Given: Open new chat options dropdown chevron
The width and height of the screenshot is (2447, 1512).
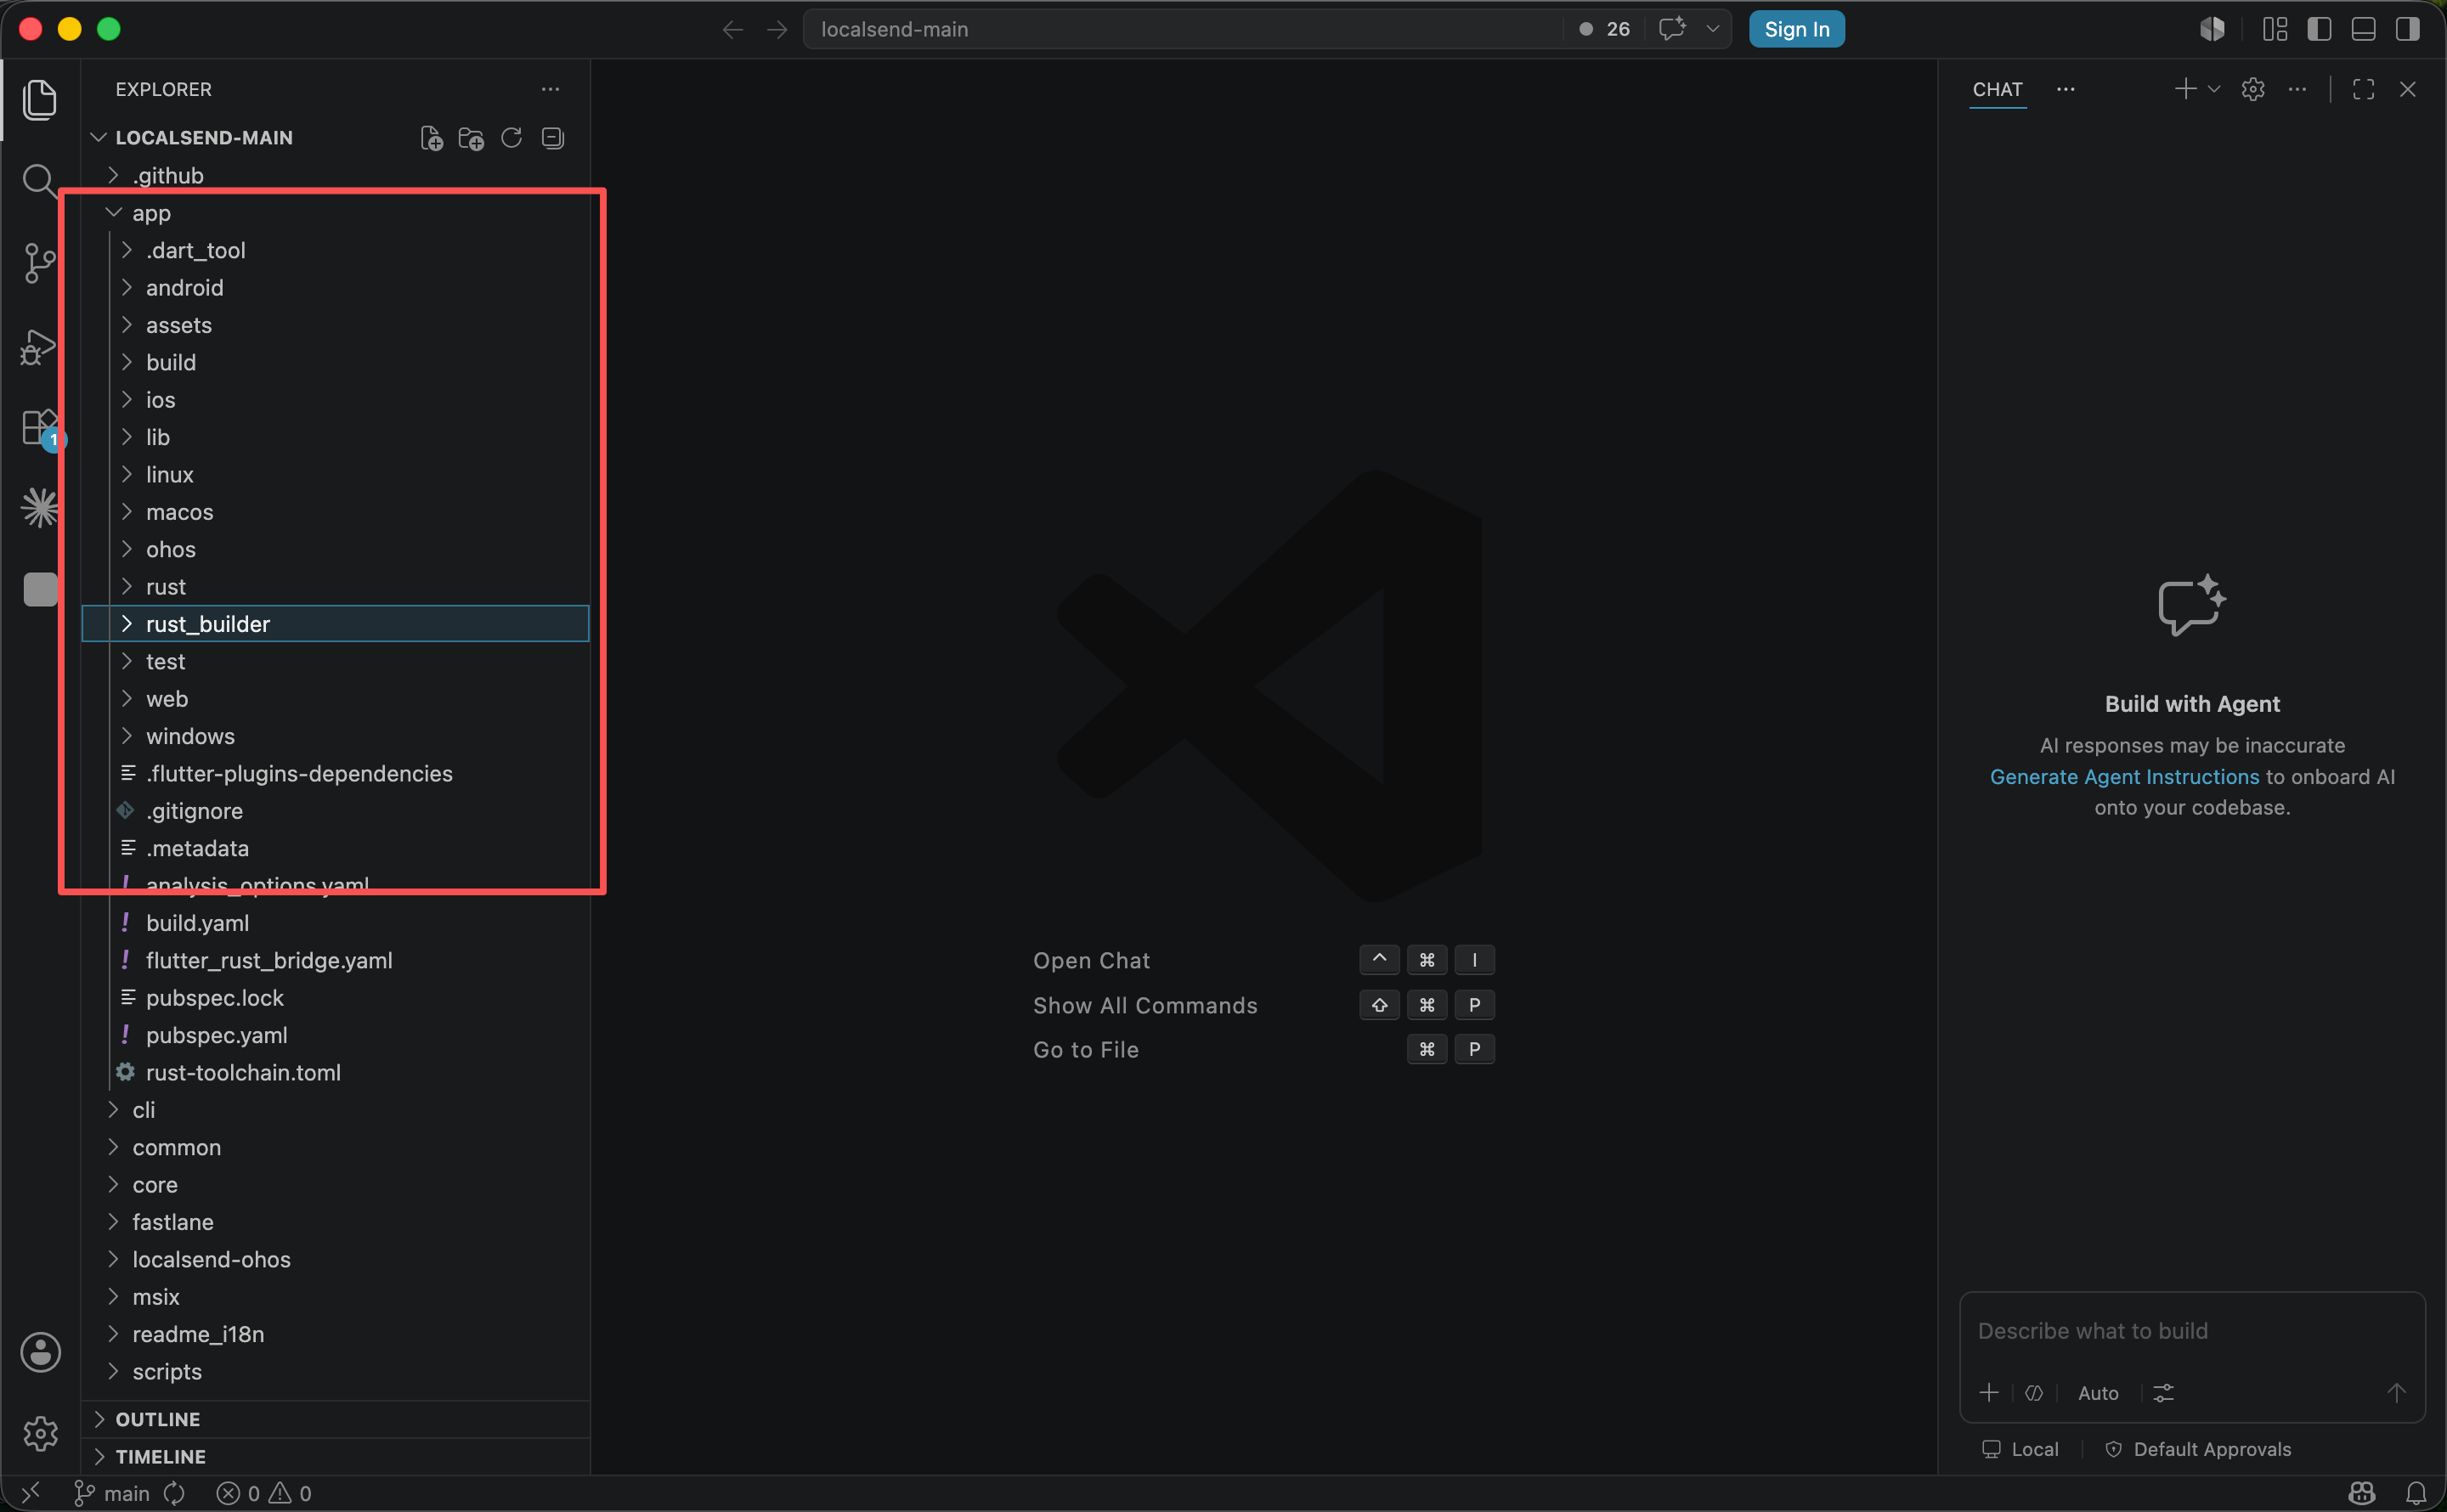Looking at the screenshot, I should point(2214,89).
